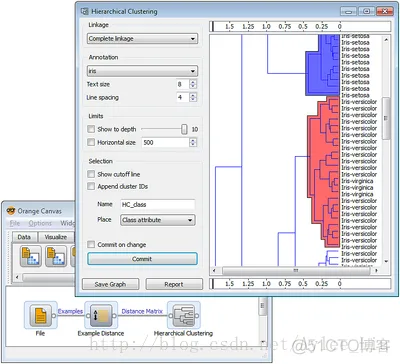The width and height of the screenshot is (400, 364).
Task: Select the Example Distance widget icon
Action: (101, 315)
